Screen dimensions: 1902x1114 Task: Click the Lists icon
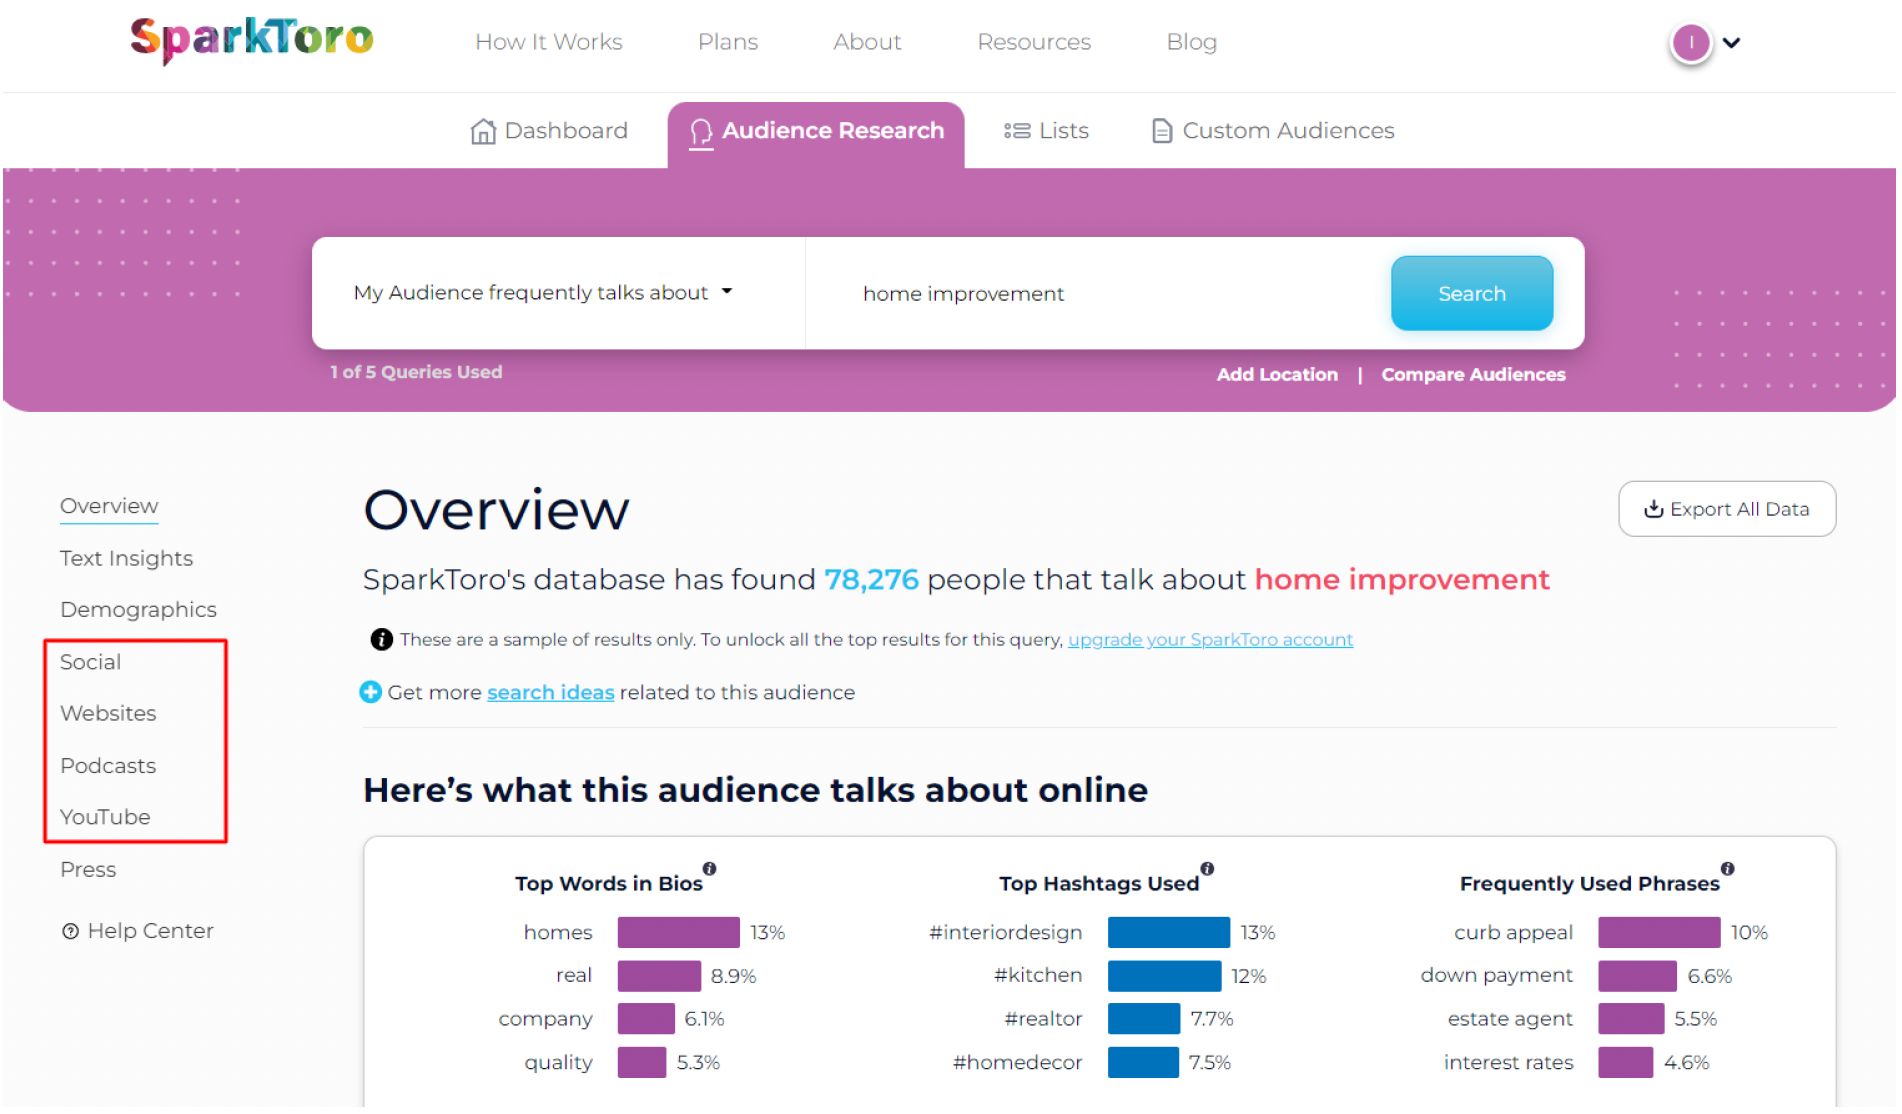(1017, 131)
